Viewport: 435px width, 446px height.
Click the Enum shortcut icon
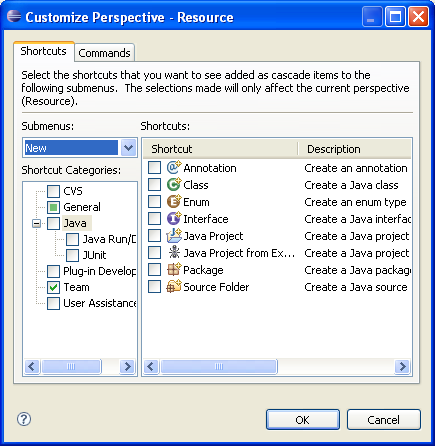(174, 201)
